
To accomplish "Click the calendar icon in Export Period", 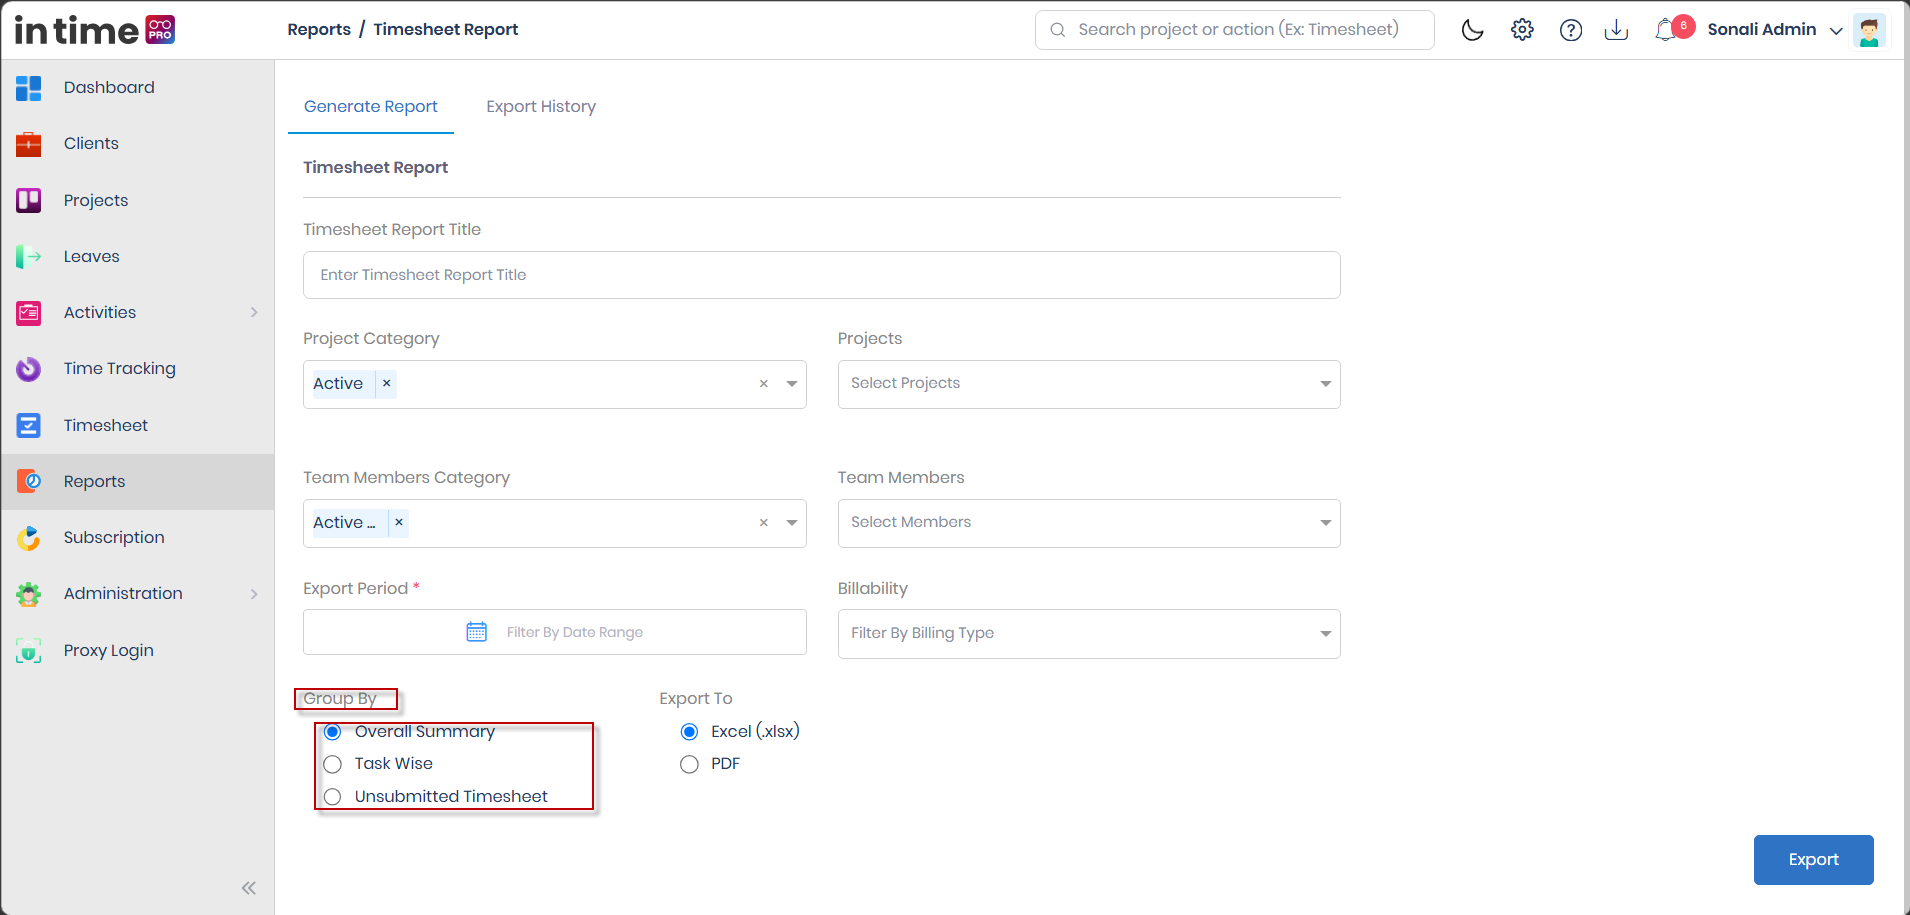I will click(477, 632).
